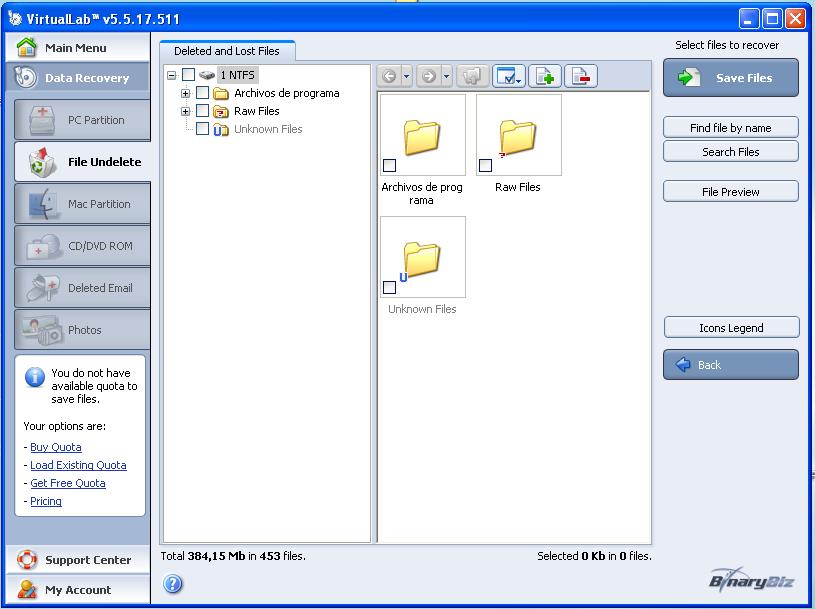Click the blue info icon in quota notice
Viewport: 815px width, 609px height.
[x=35, y=377]
